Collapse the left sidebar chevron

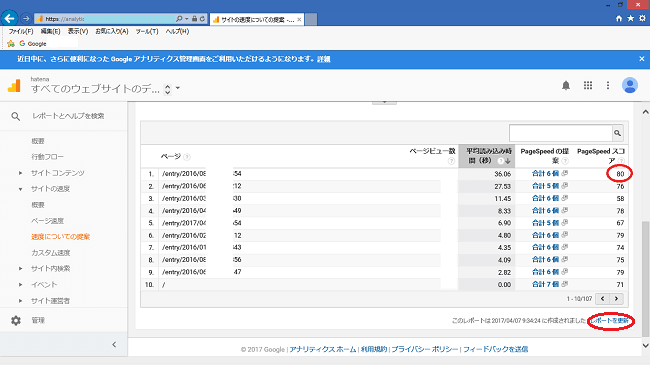click(114, 345)
